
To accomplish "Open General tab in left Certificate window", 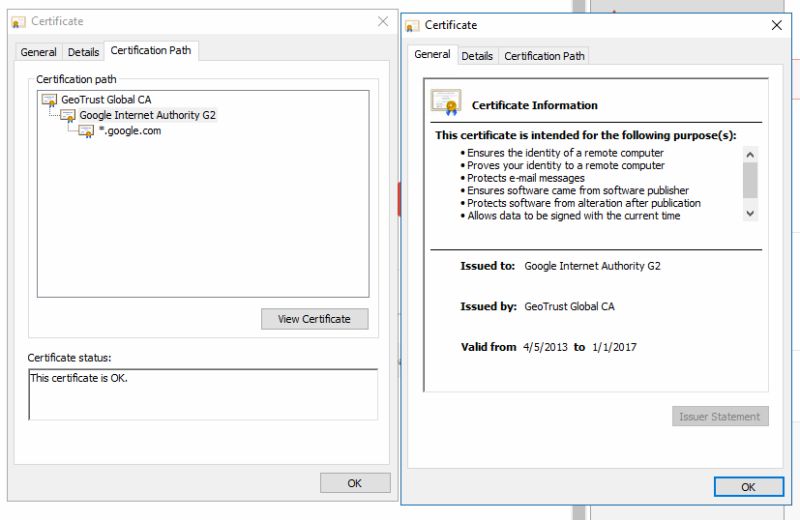I will click(x=38, y=52).
